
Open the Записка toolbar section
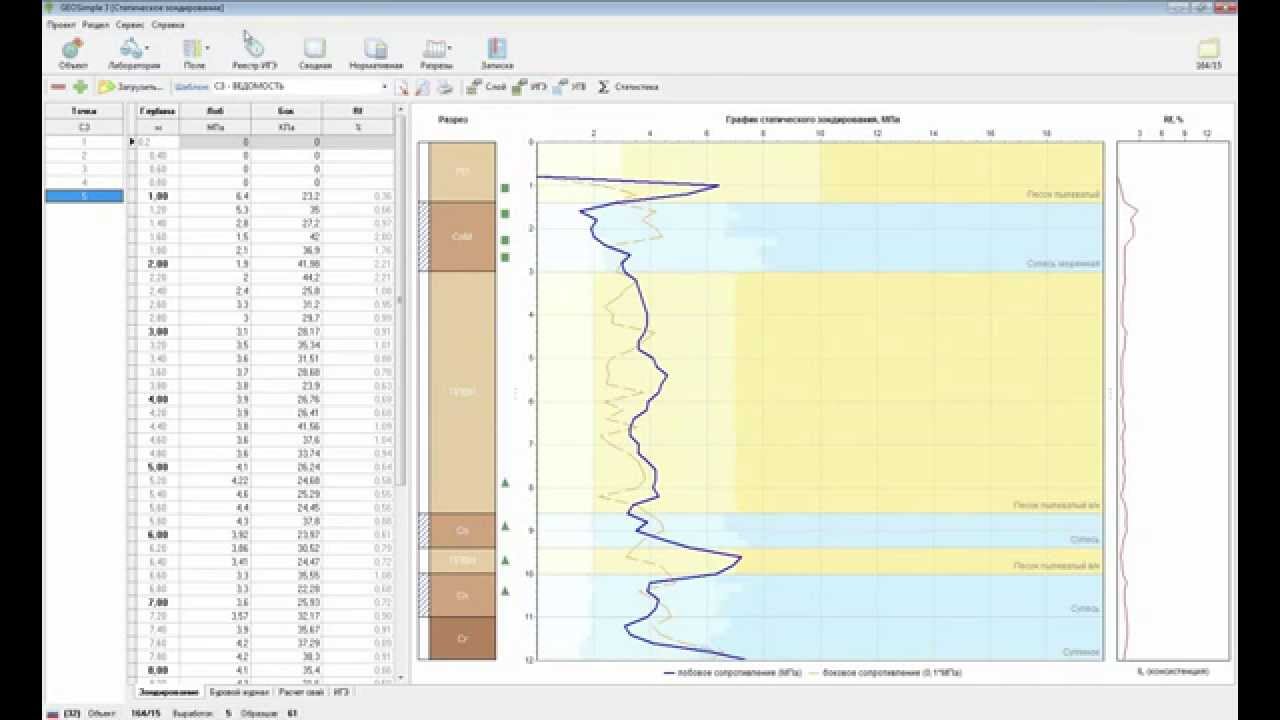[x=497, y=52]
